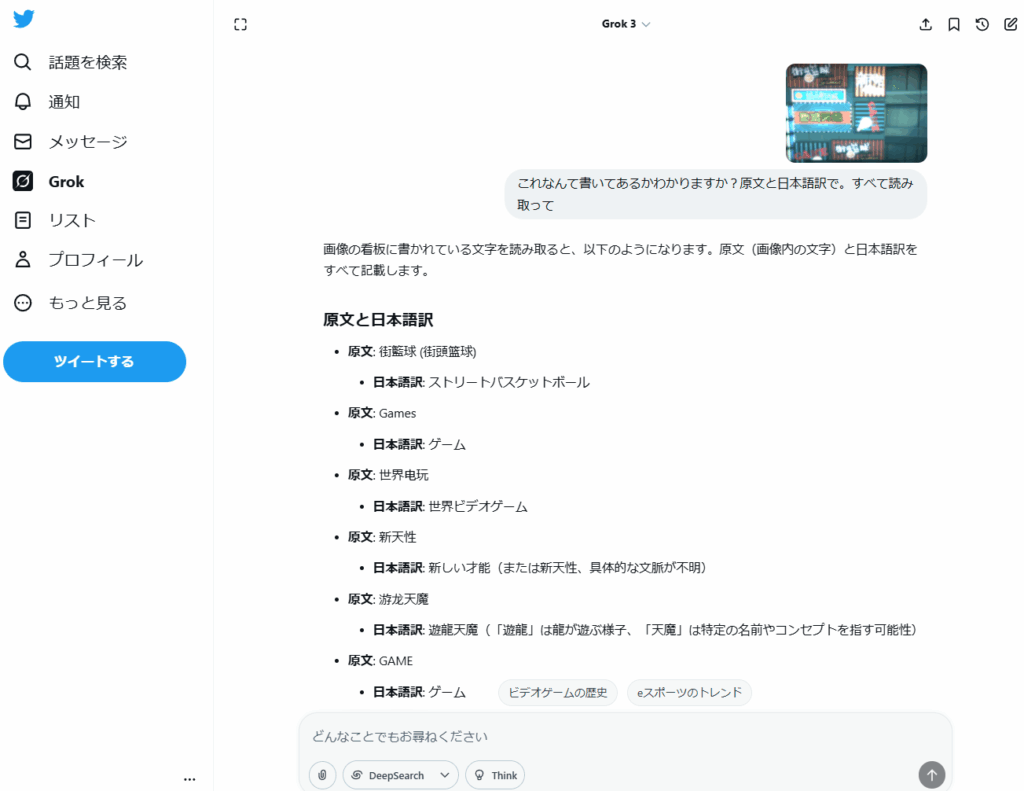Click the 遊龍天魔 translation line
1024x791 pixels.
pos(645,630)
